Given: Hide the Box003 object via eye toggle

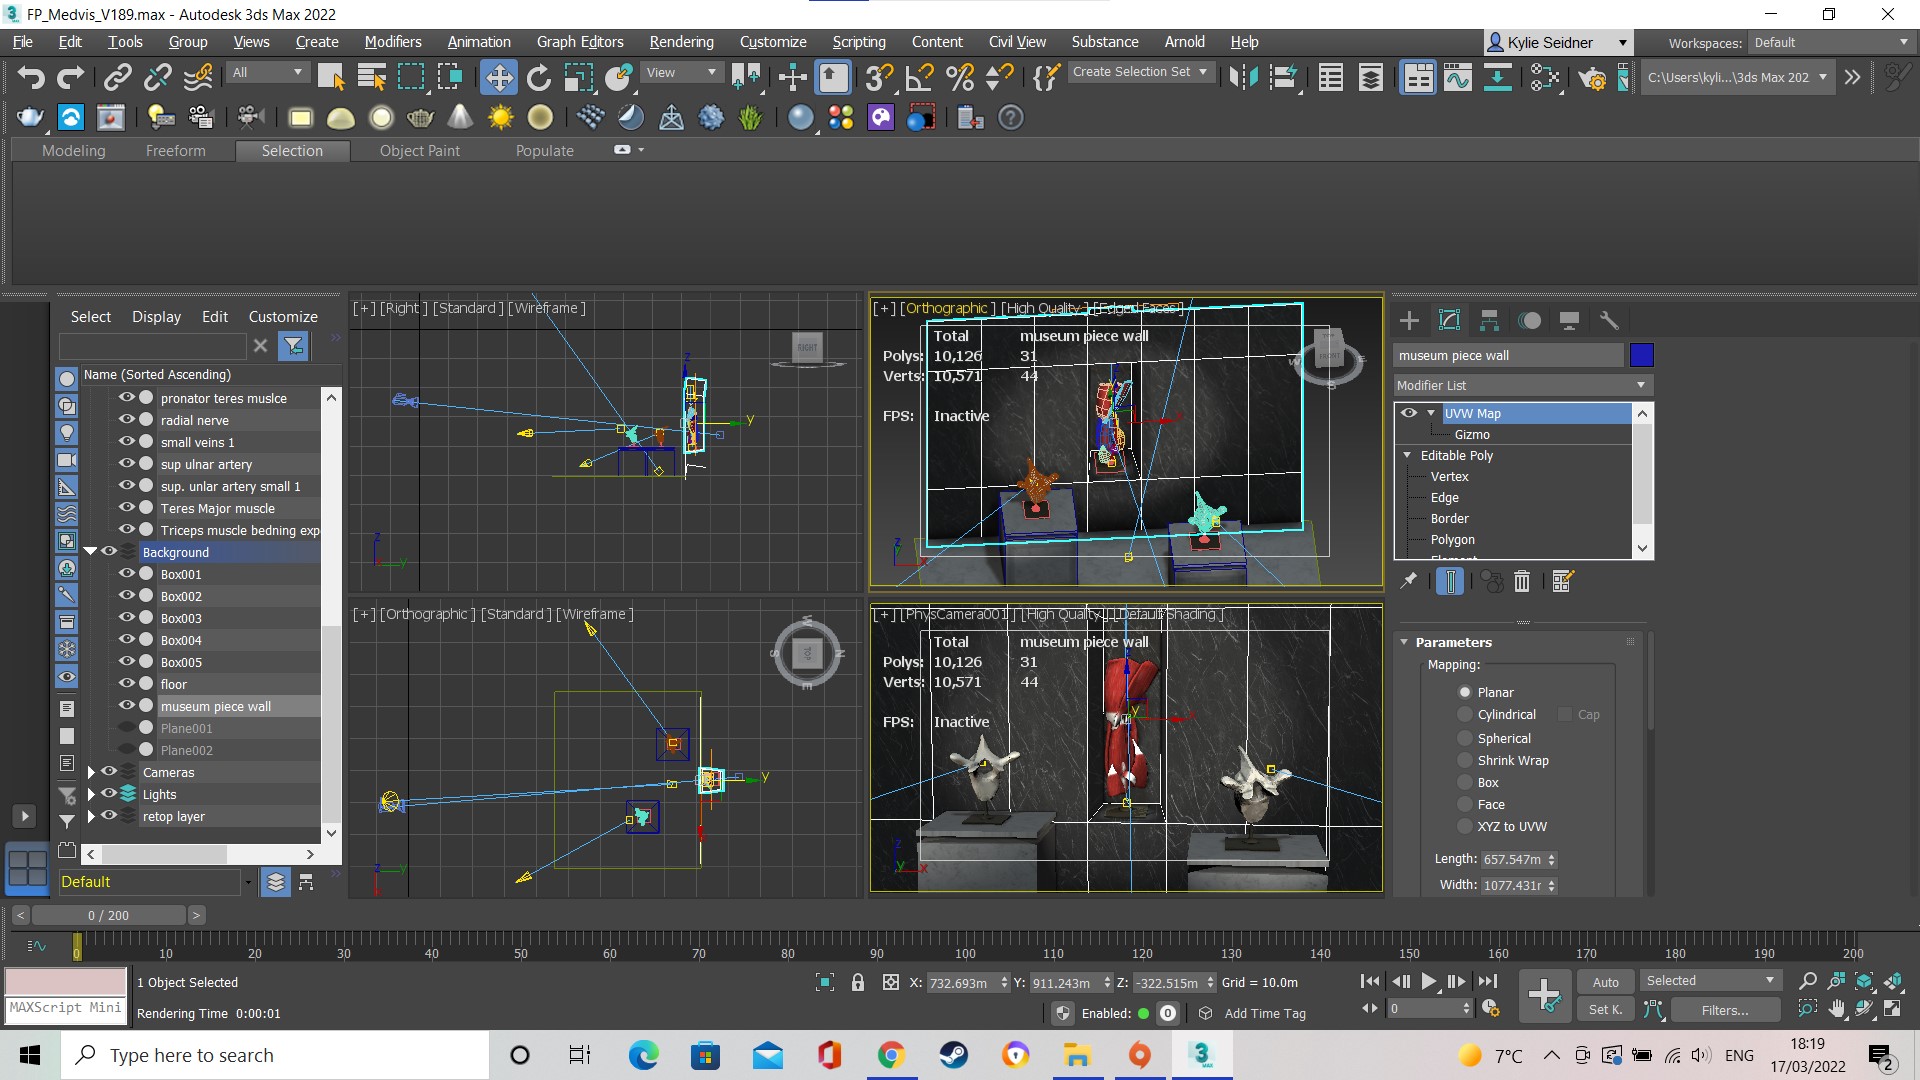Looking at the screenshot, I should [x=126, y=618].
